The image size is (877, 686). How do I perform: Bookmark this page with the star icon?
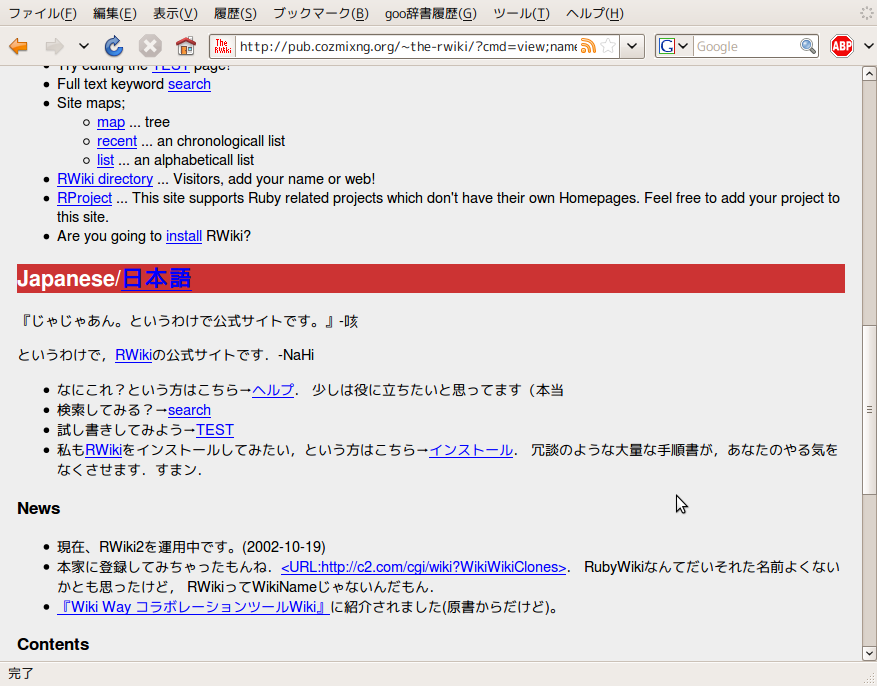(x=609, y=46)
